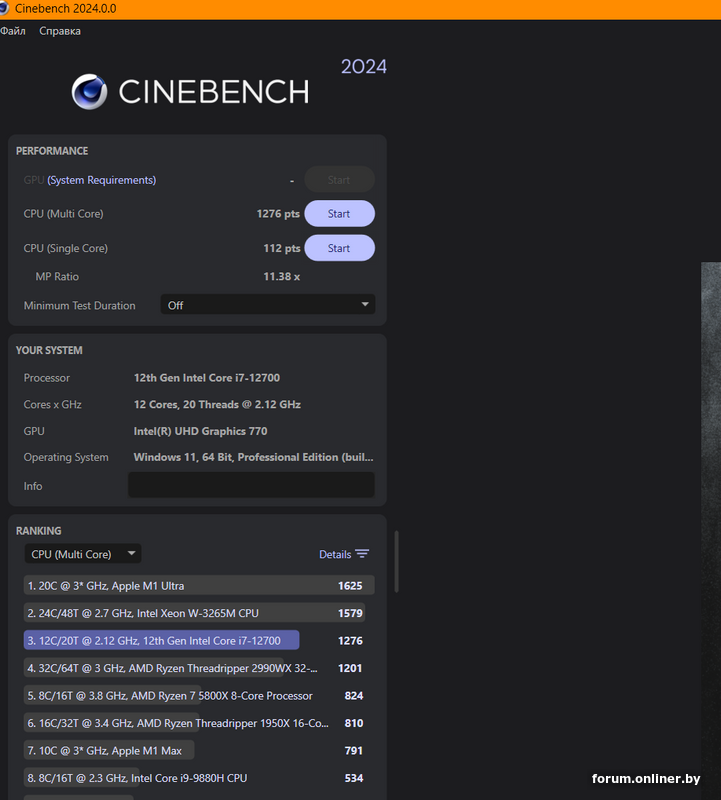Screen dimensions: 721x800
Task: Click the Cinebench logo sphere icon
Action: (x=89, y=92)
